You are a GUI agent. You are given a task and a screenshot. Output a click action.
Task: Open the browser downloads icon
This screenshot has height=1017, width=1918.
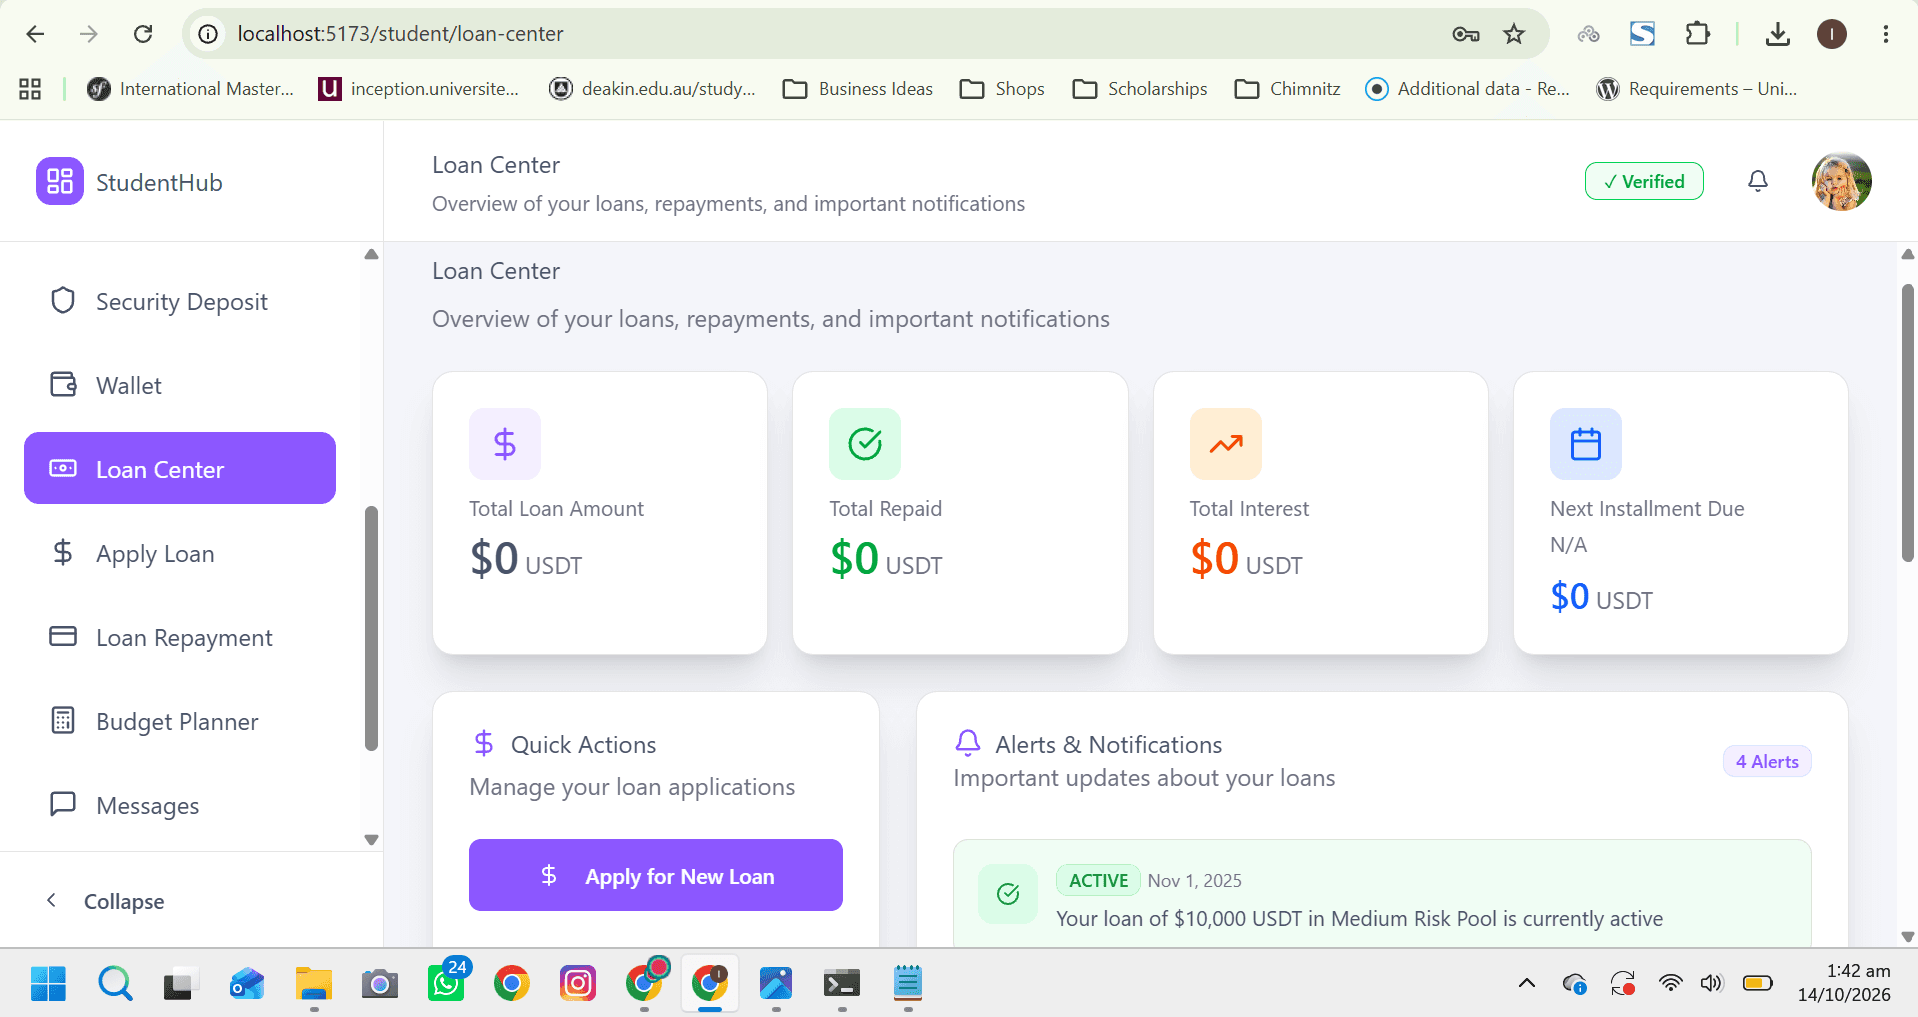pyautogui.click(x=1777, y=34)
